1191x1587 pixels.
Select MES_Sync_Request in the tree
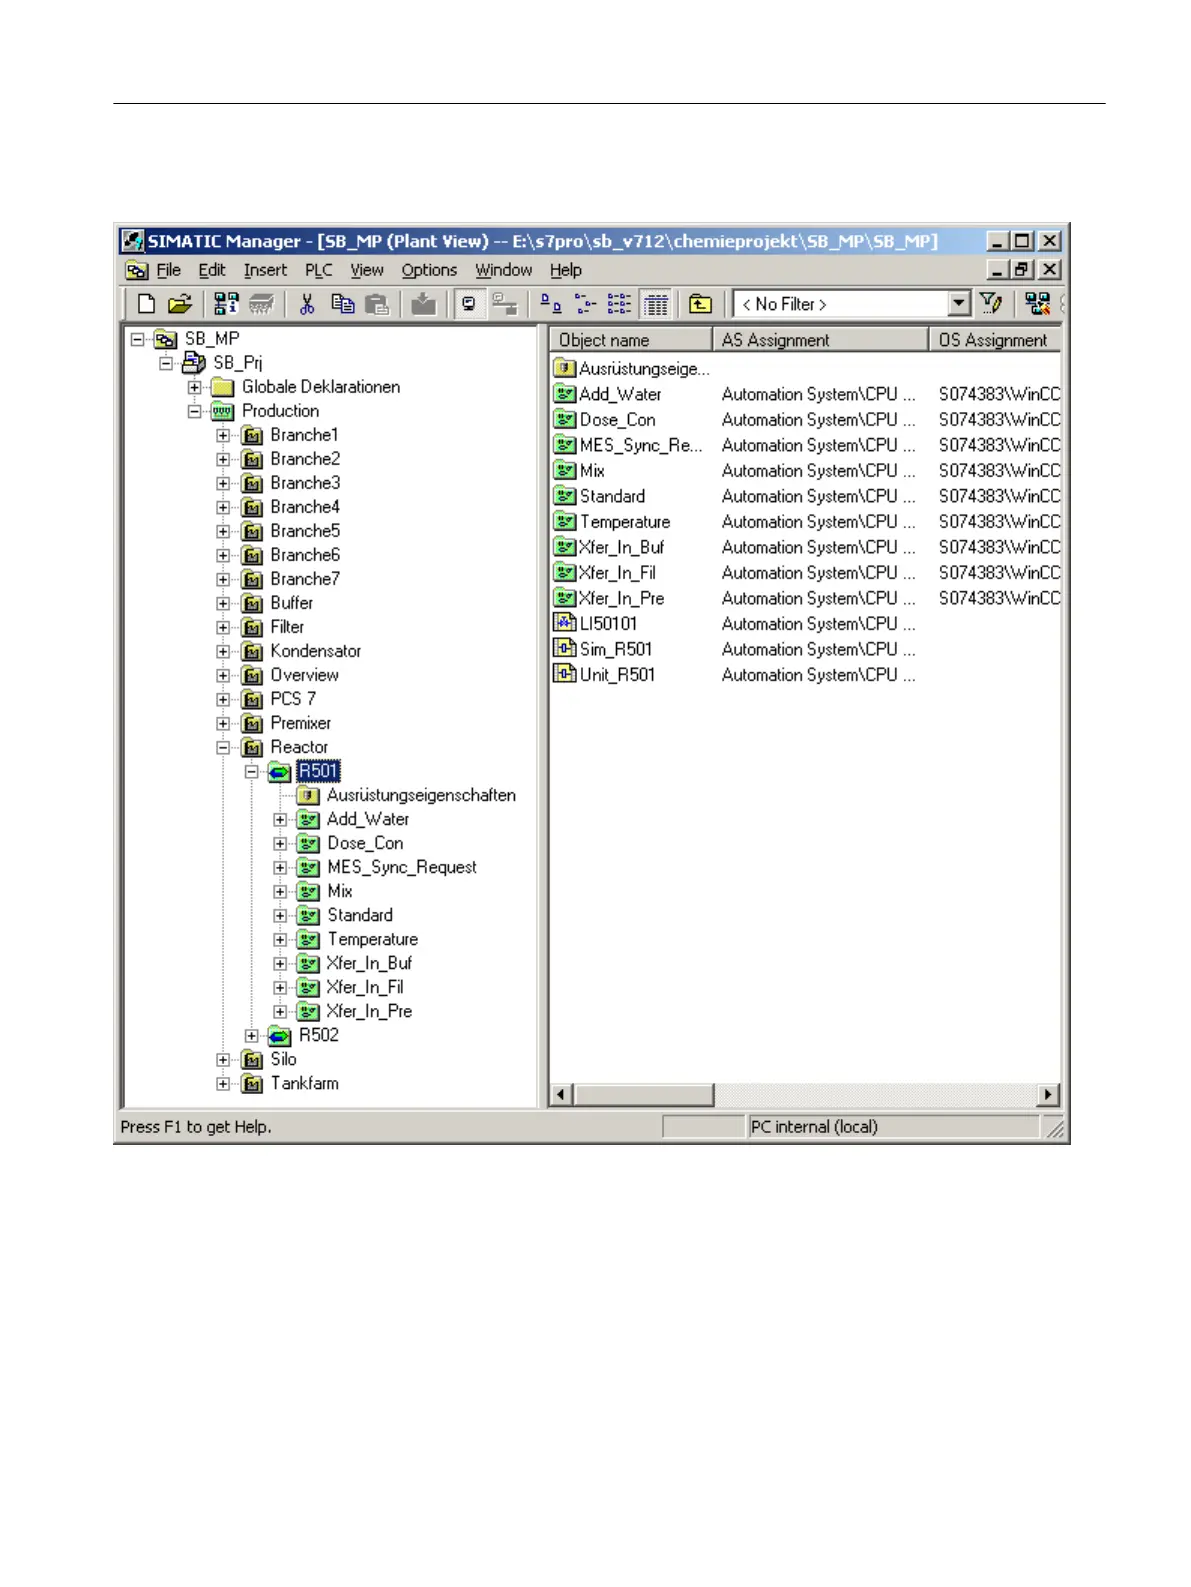(x=402, y=867)
